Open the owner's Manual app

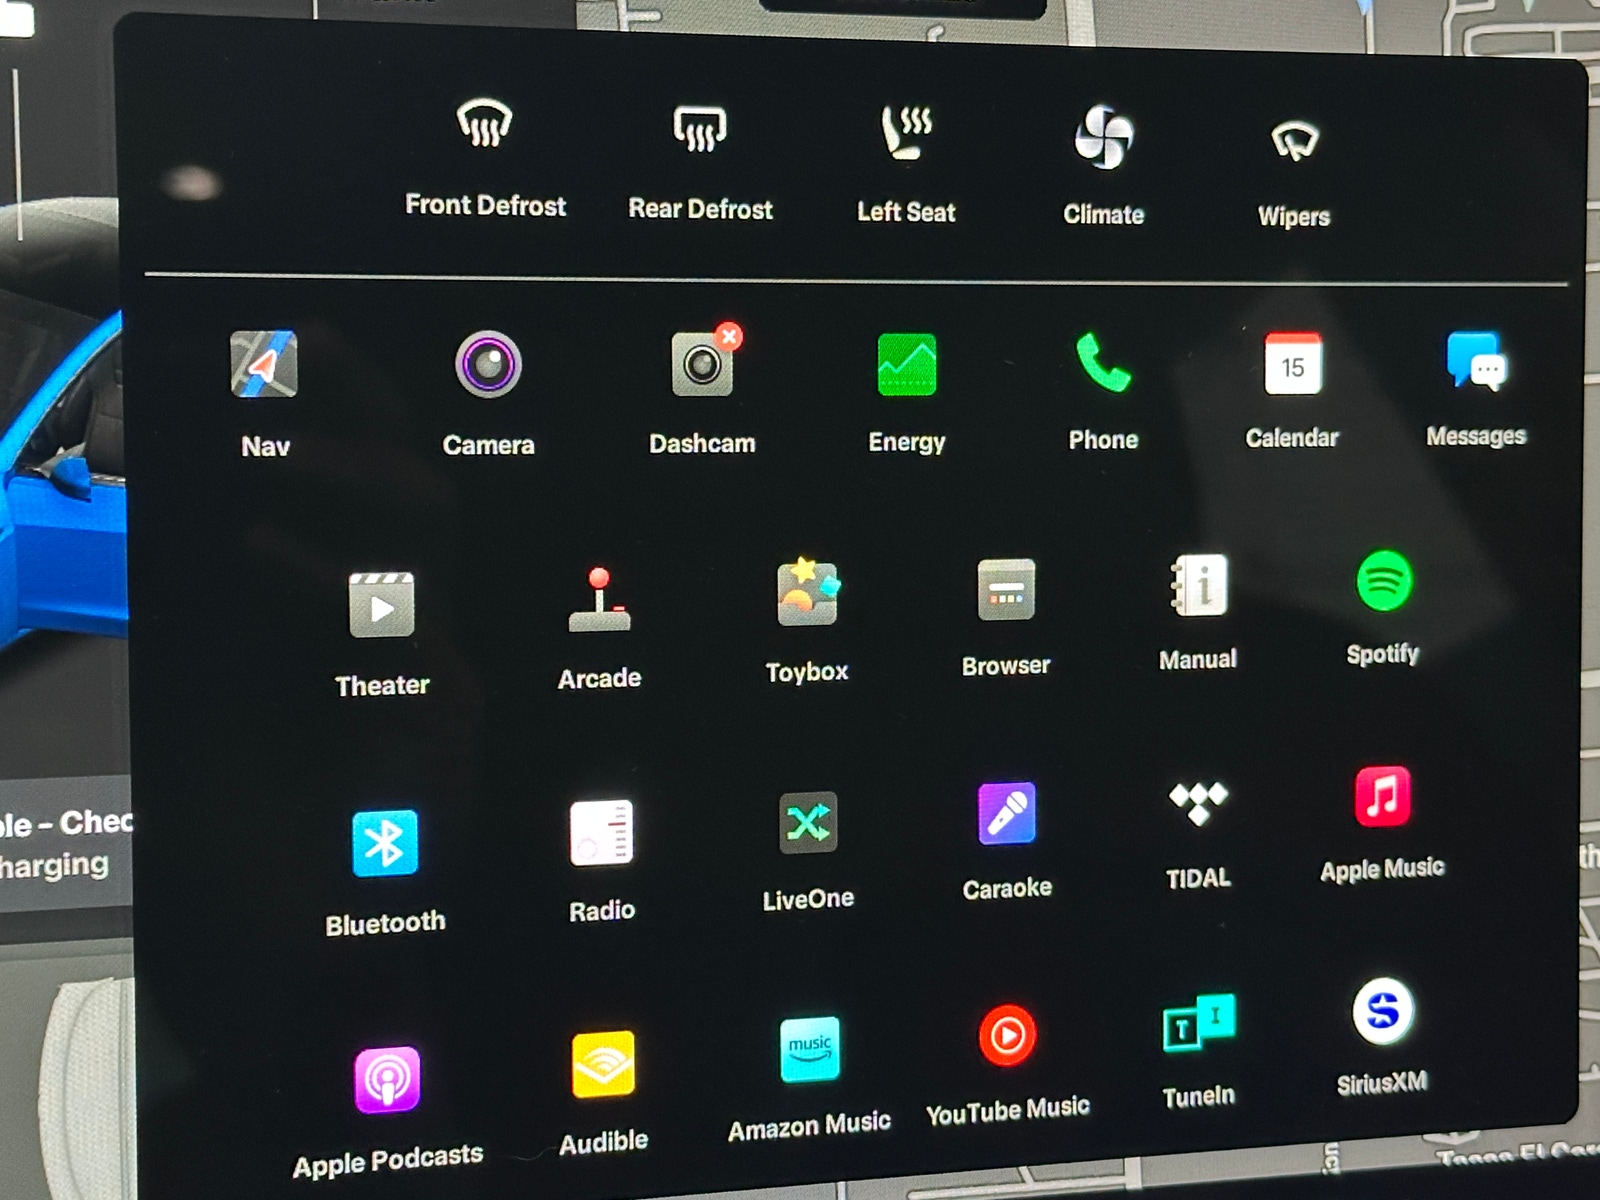pos(1198,585)
